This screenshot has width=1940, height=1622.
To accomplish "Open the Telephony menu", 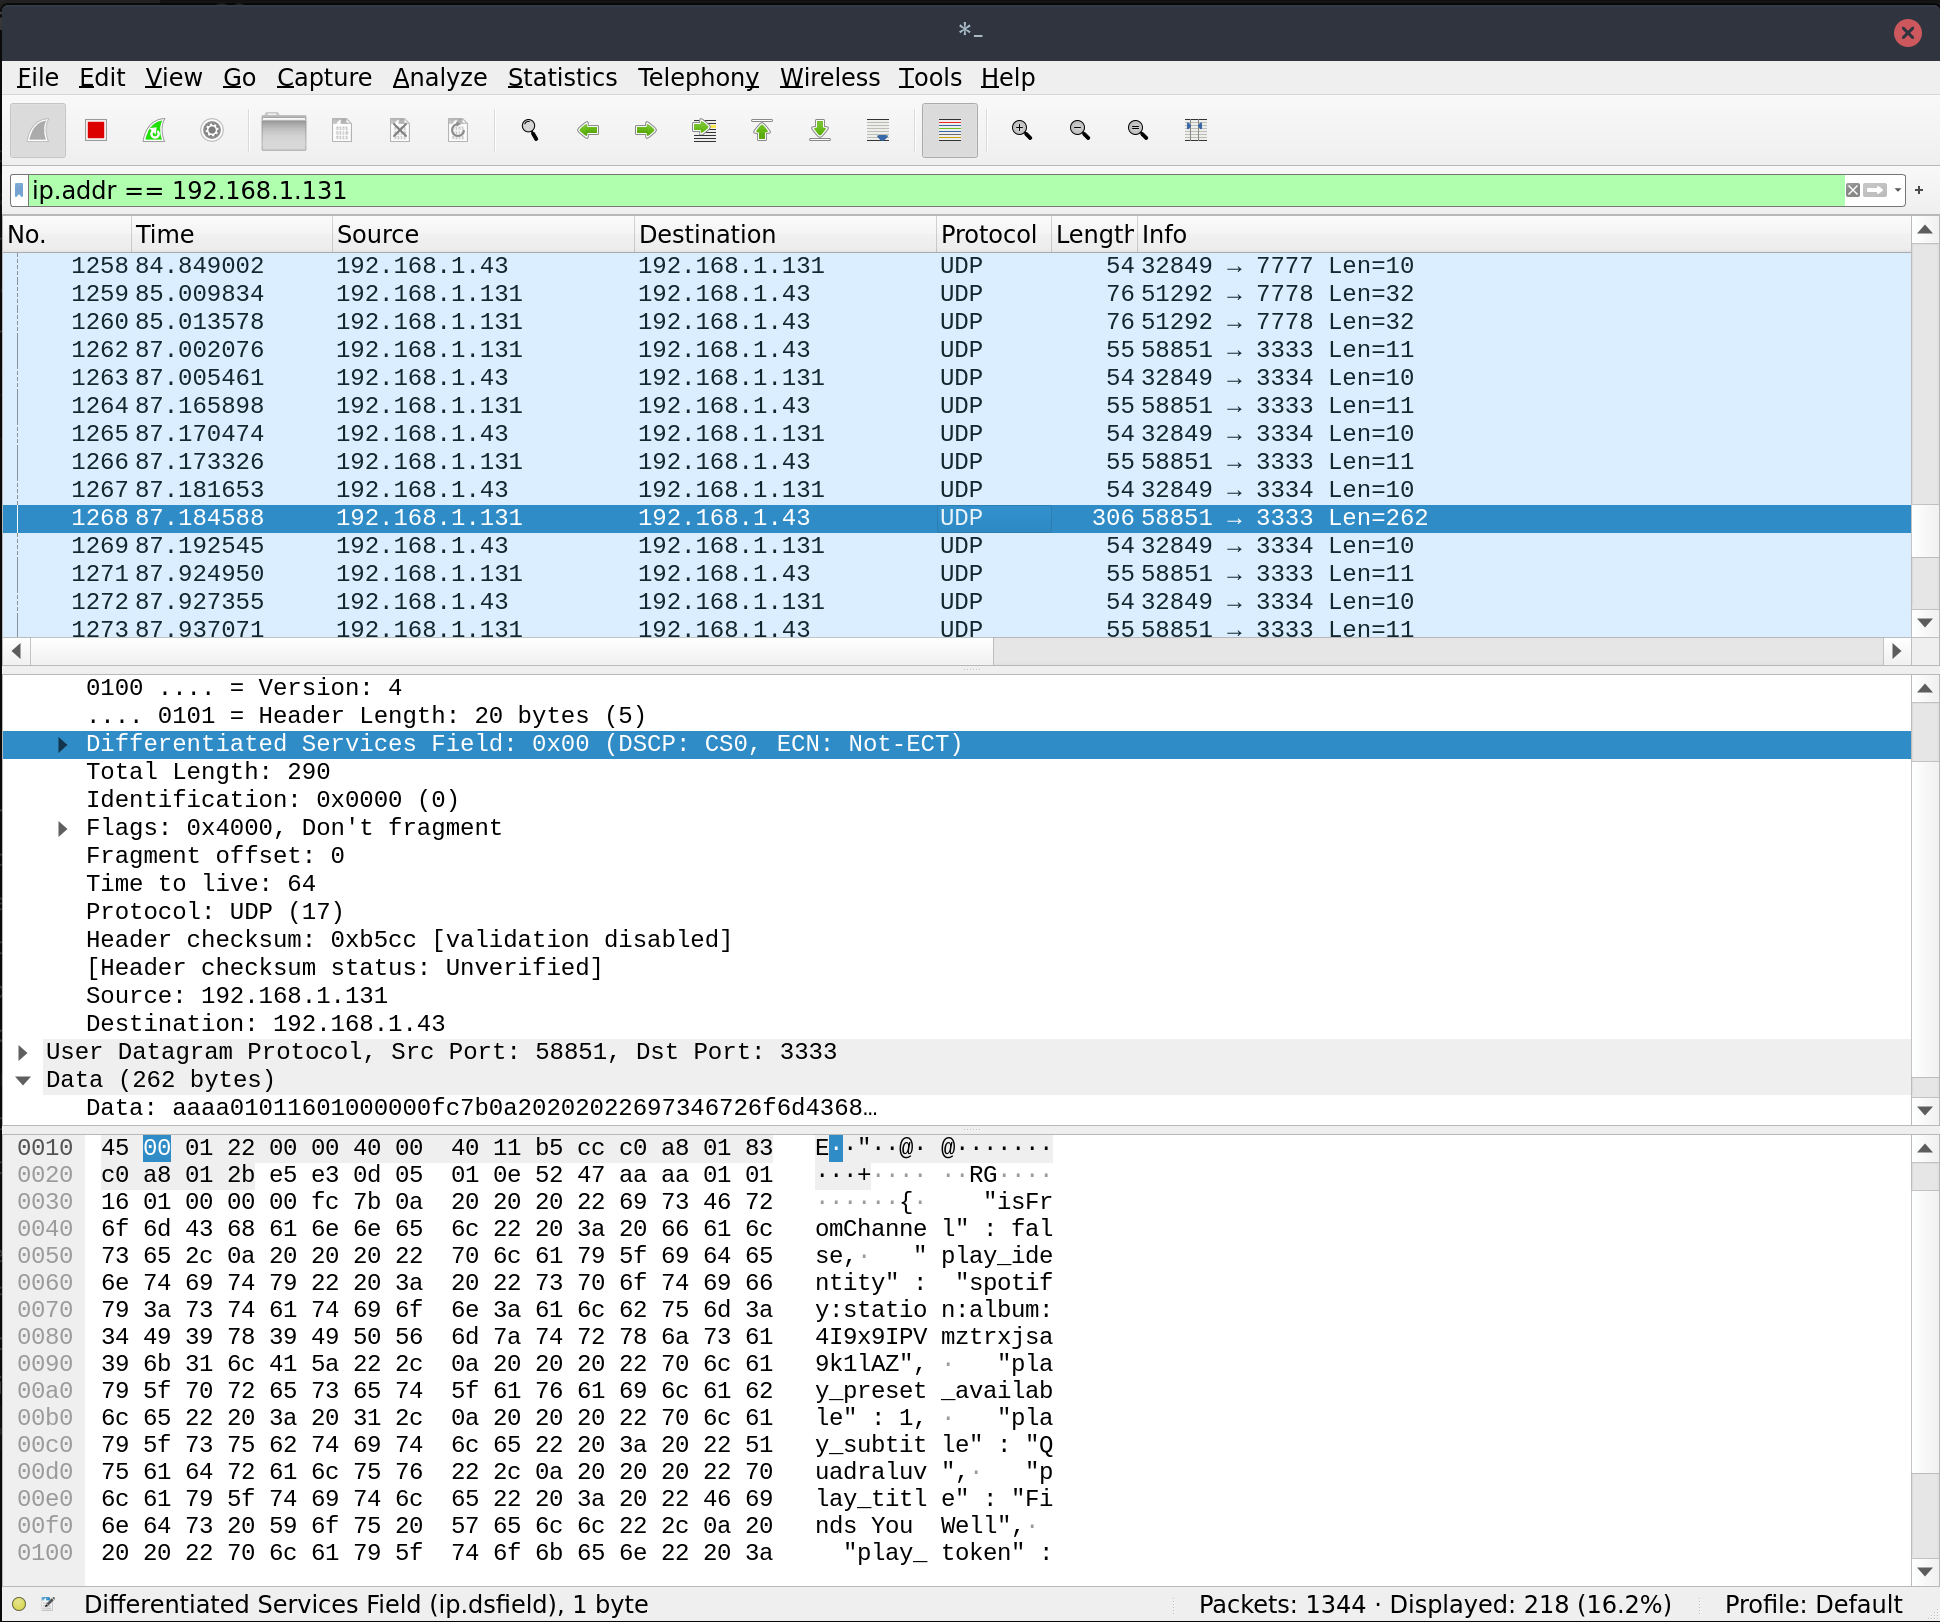I will pos(698,78).
